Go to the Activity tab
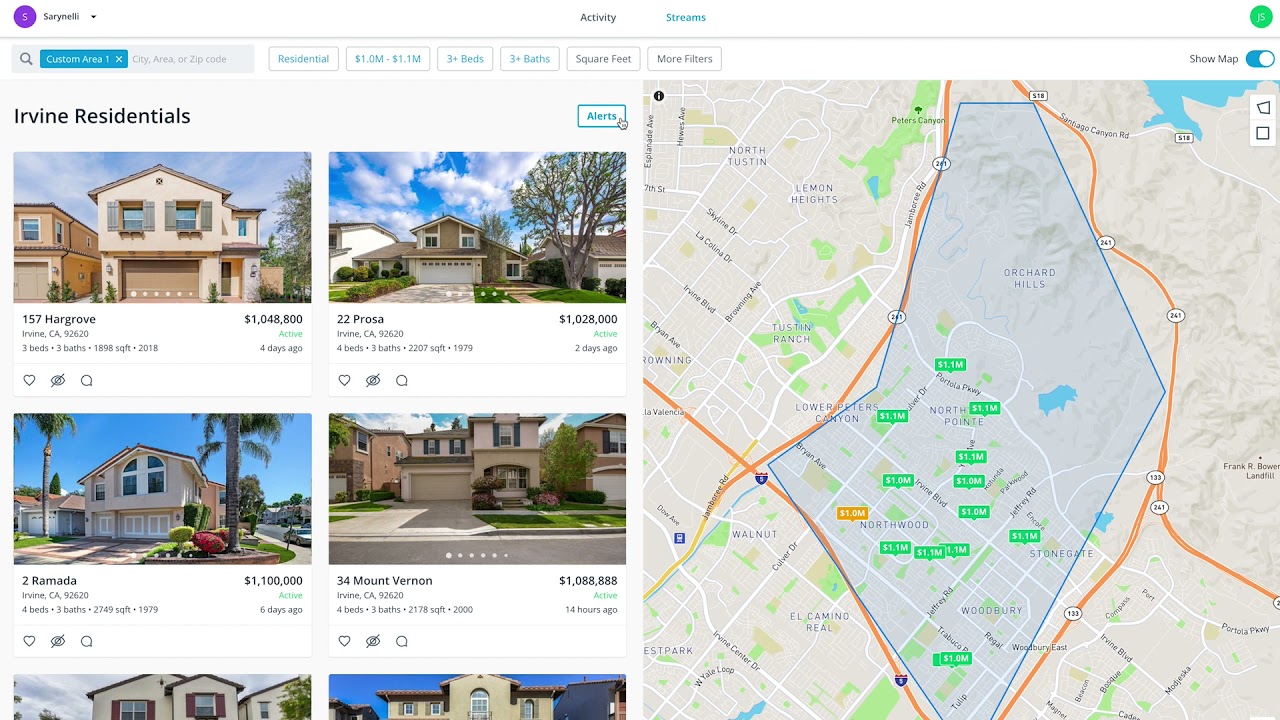Image resolution: width=1280 pixels, height=720 pixels. 598,17
